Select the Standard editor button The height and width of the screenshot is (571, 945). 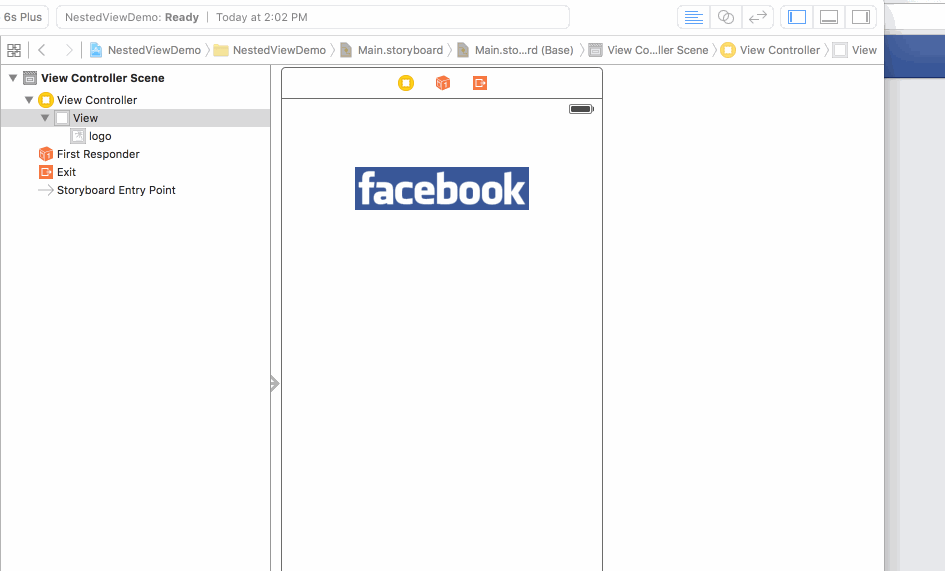(x=693, y=17)
